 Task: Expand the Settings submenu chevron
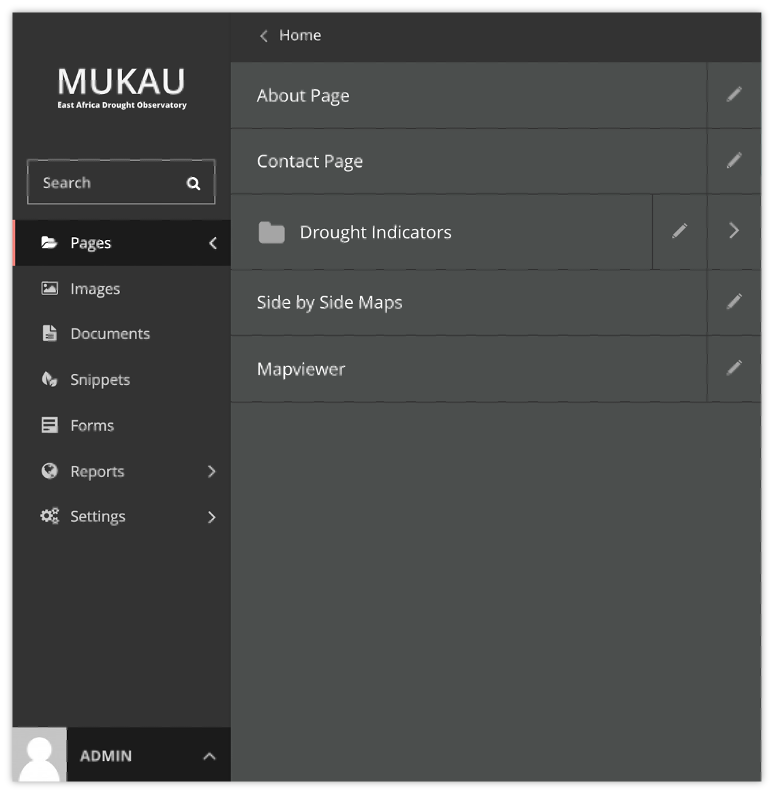(x=212, y=517)
